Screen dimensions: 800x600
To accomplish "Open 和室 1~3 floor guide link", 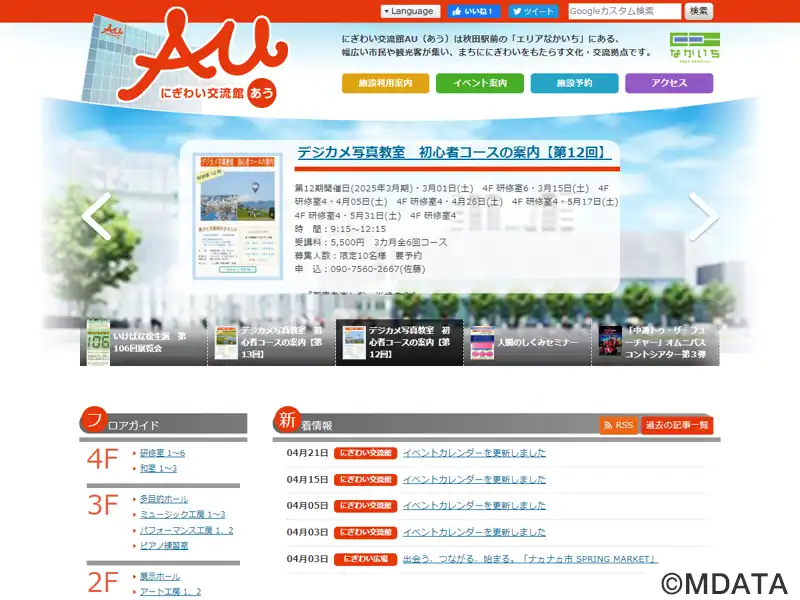I will click(158, 468).
